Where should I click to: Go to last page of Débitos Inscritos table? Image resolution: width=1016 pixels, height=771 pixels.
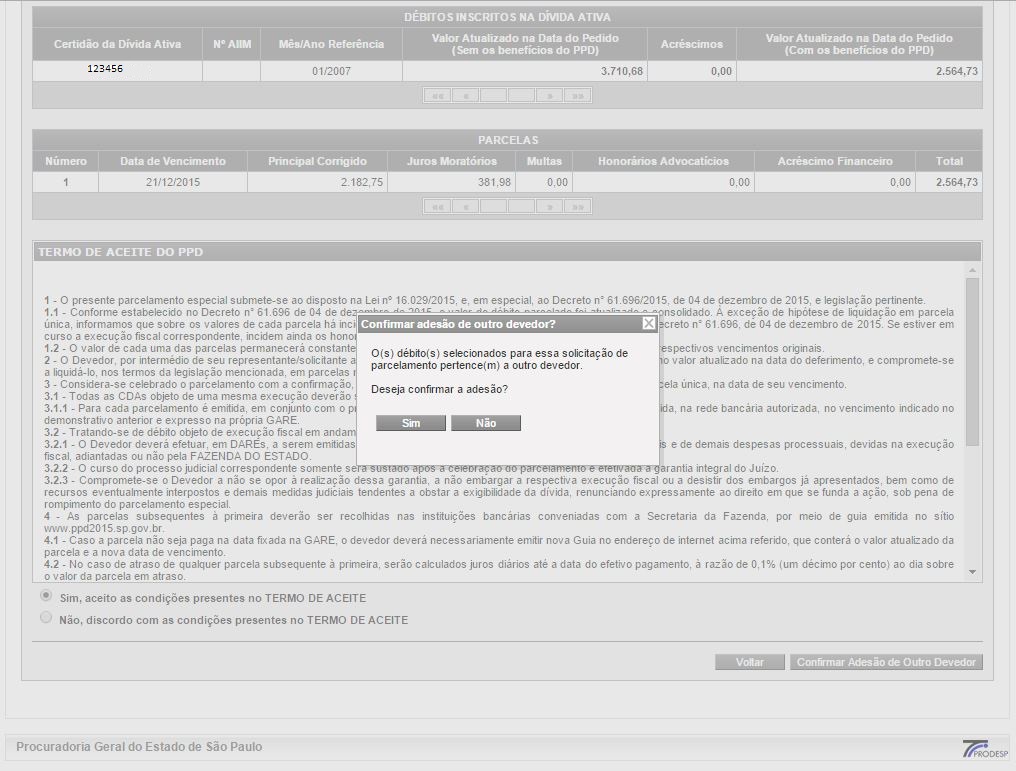pyautogui.click(x=577, y=95)
